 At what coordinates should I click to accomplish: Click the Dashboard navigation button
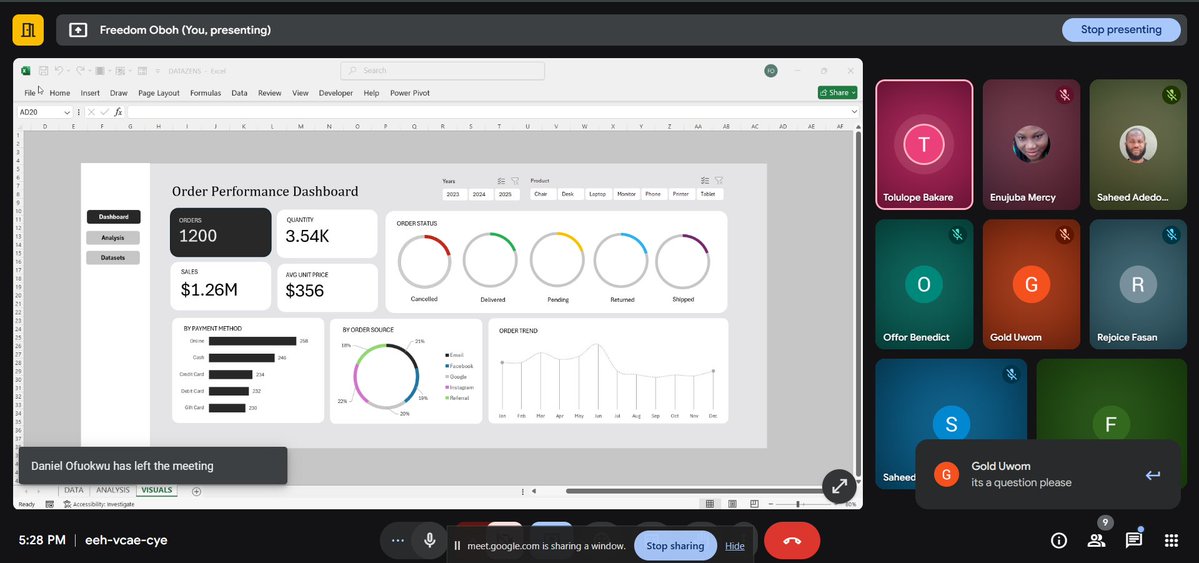113,217
